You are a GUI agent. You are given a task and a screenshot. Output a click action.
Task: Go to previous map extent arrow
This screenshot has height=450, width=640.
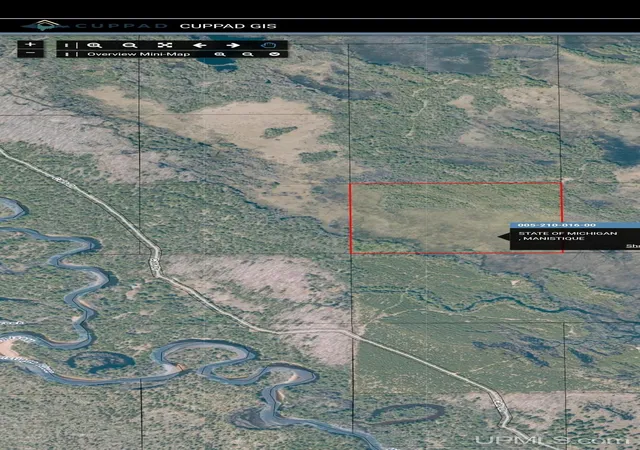[x=200, y=45]
